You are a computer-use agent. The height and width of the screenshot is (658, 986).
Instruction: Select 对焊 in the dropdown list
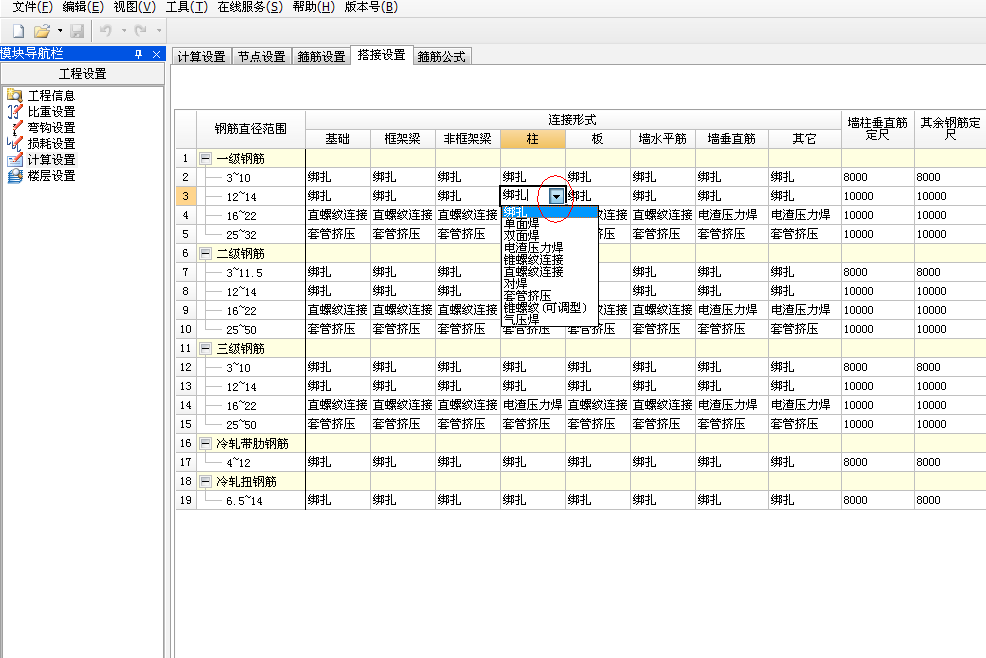click(550, 284)
